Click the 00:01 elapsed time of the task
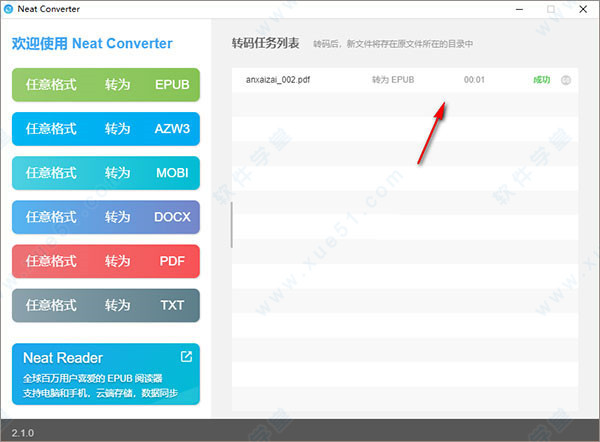Screen dimensions: 600x442 tap(474, 79)
